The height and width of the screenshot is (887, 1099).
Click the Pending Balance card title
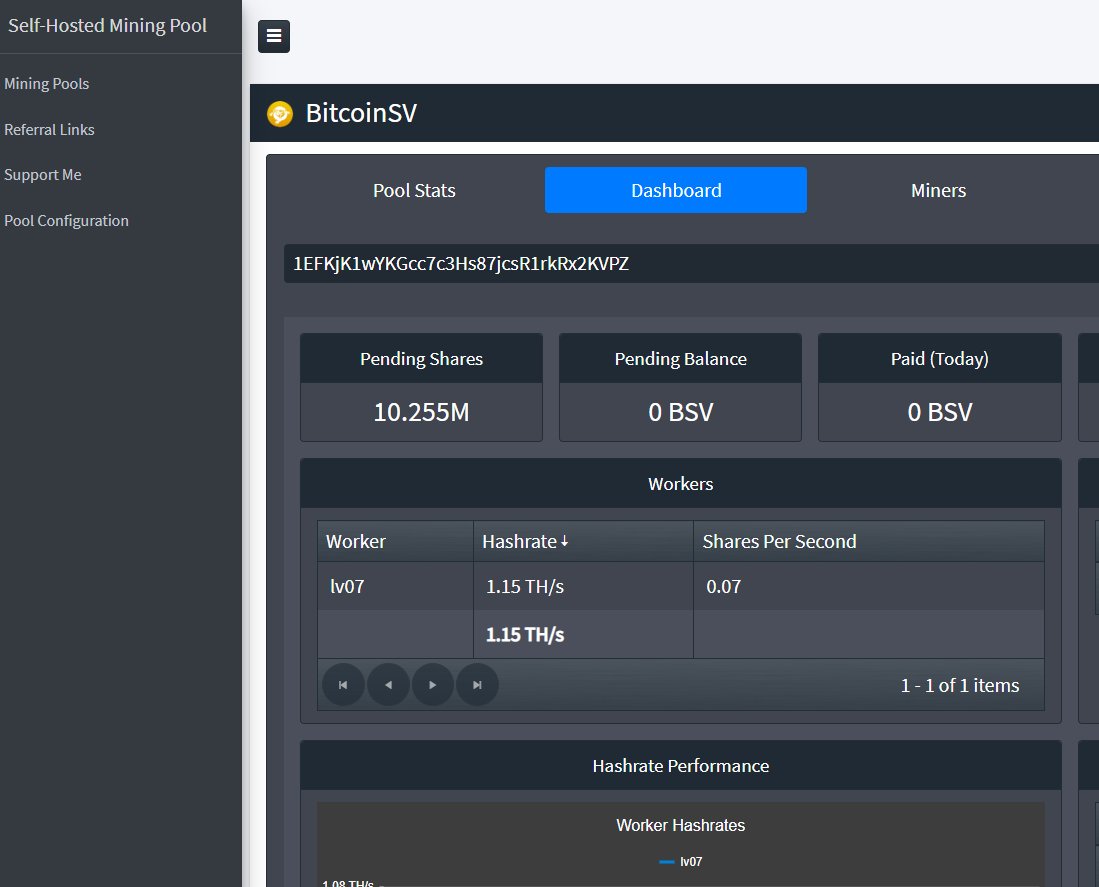pyautogui.click(x=681, y=359)
